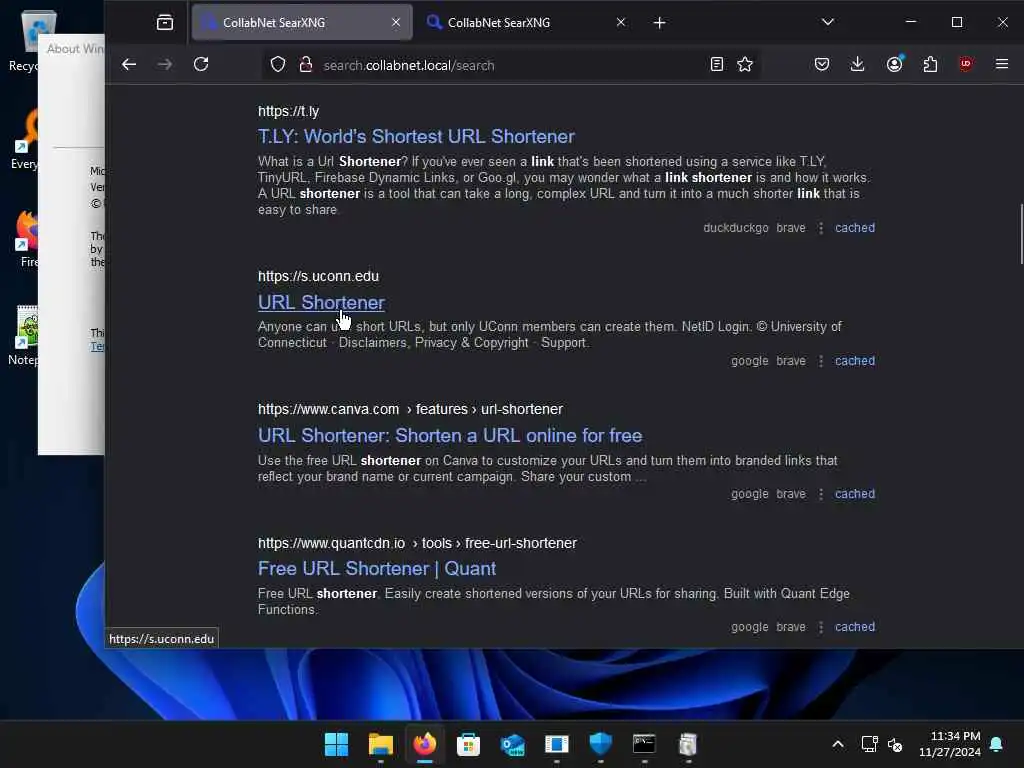Expand options menu dots for T.LY result
This screenshot has height=768, width=1024.
tap(821, 228)
